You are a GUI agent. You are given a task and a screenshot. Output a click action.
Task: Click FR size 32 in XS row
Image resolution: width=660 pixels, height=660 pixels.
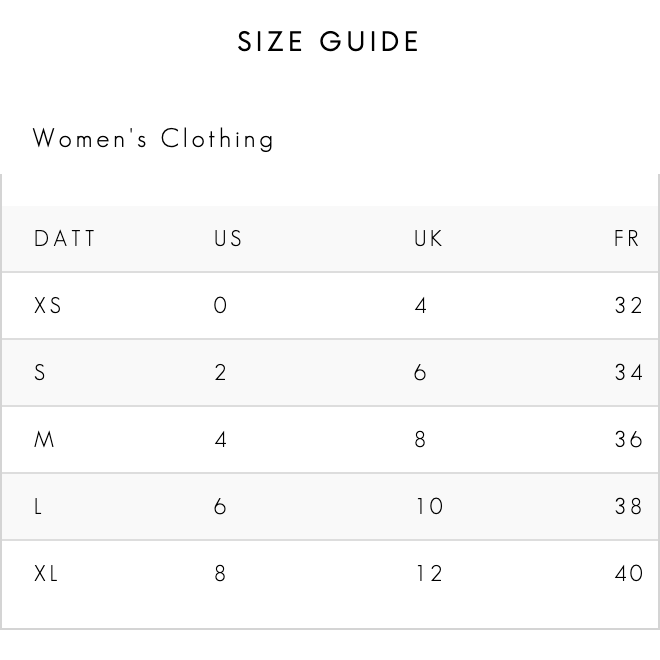(628, 306)
